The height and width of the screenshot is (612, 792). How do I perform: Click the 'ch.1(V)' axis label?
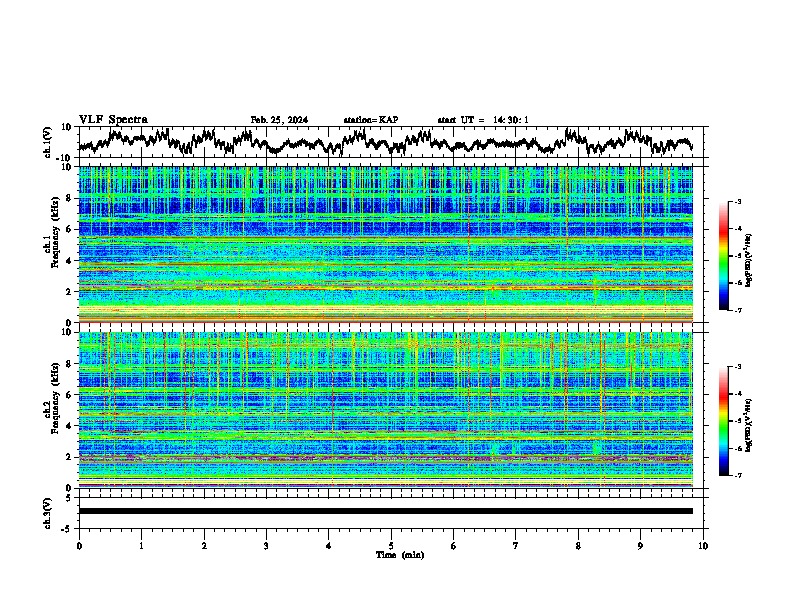48,142
